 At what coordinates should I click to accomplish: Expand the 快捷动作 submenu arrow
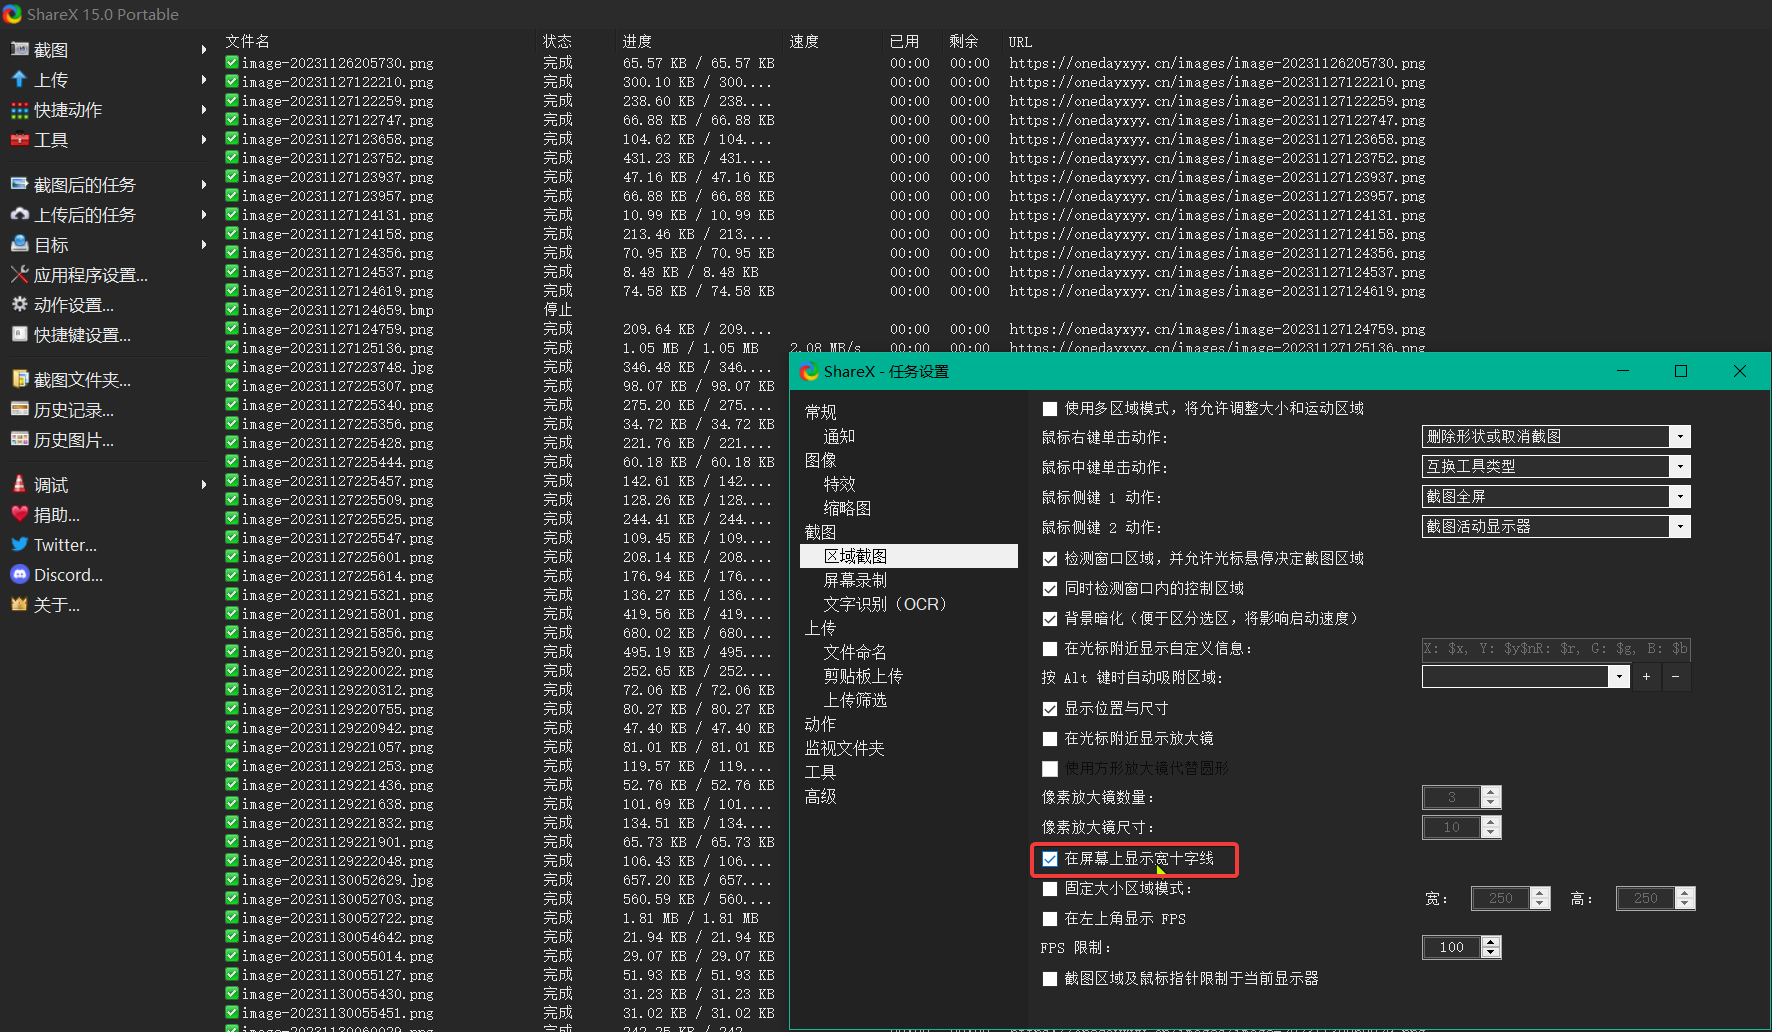click(x=204, y=109)
